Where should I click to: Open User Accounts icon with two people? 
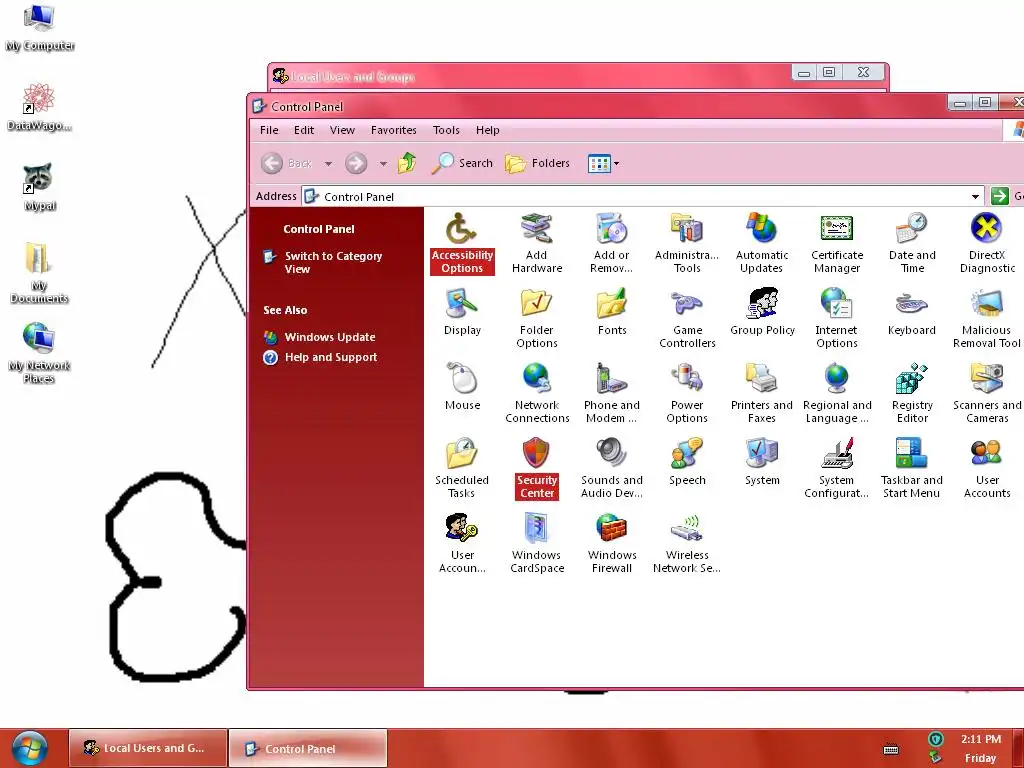[987, 468]
